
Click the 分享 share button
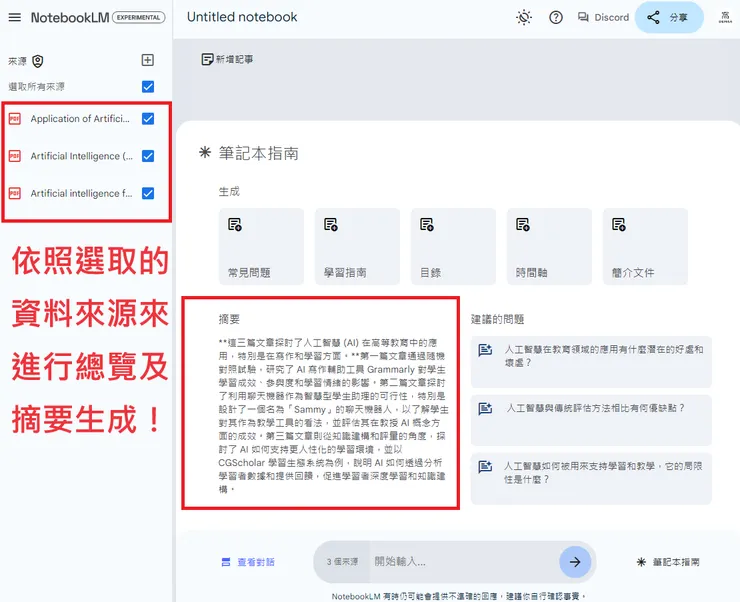click(x=669, y=17)
